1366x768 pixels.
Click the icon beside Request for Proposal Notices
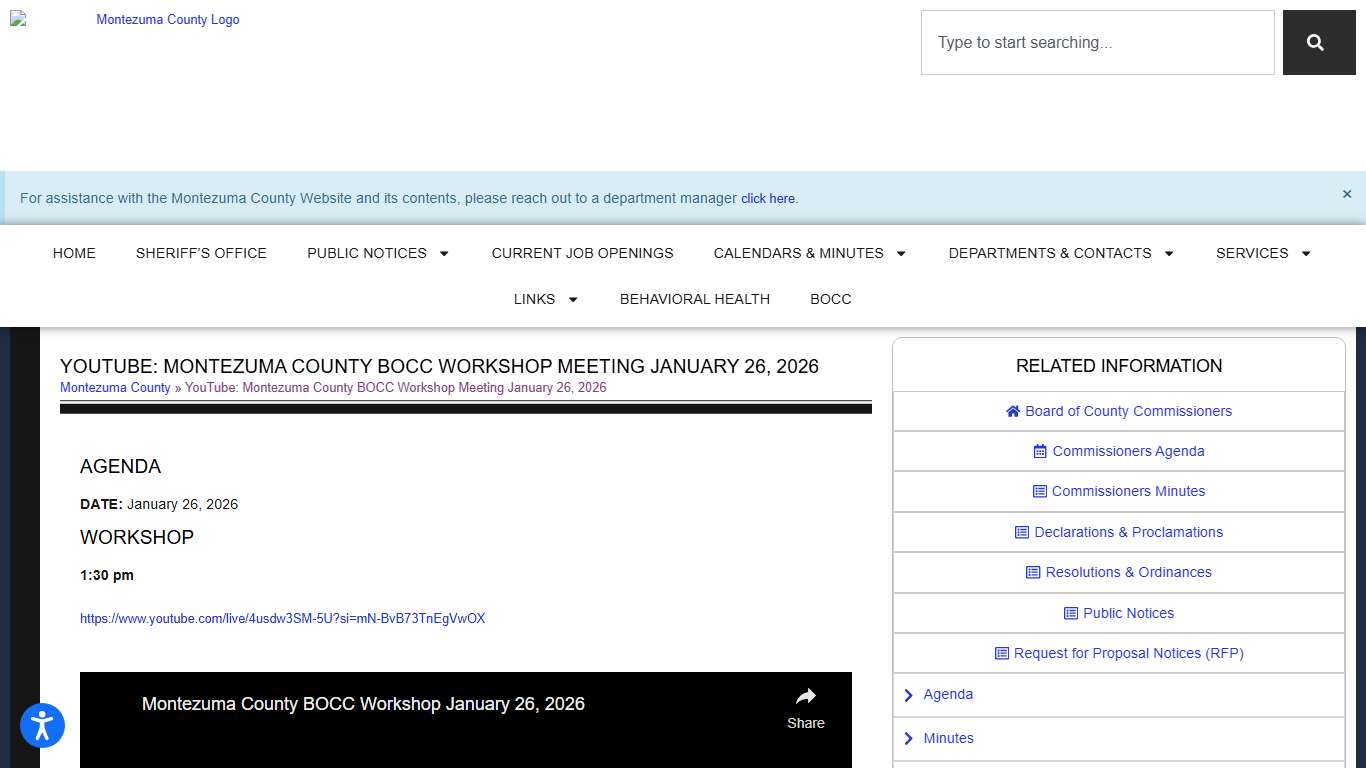tap(1001, 653)
